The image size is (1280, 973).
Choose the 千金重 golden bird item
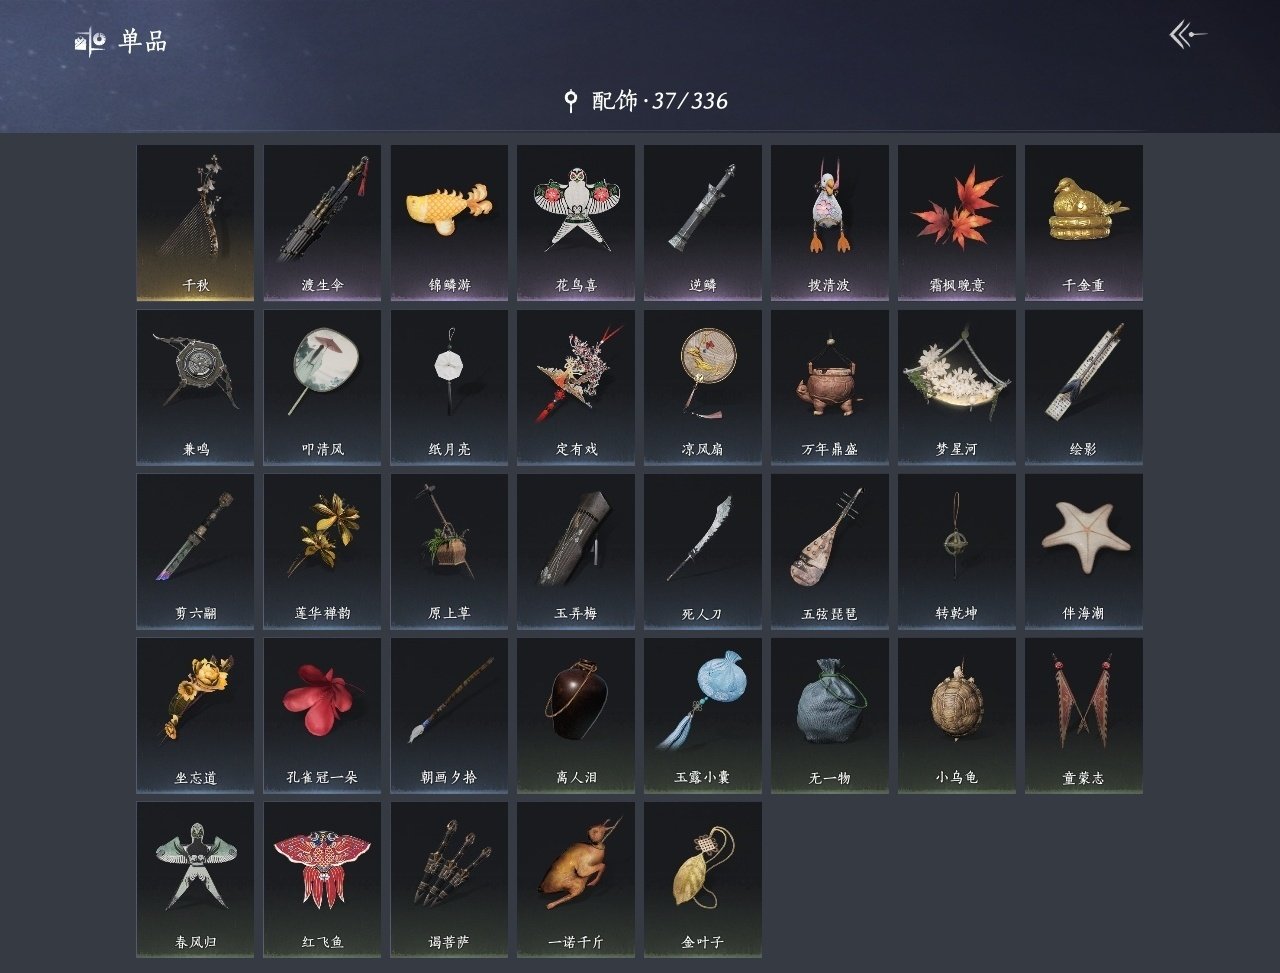coord(1083,223)
